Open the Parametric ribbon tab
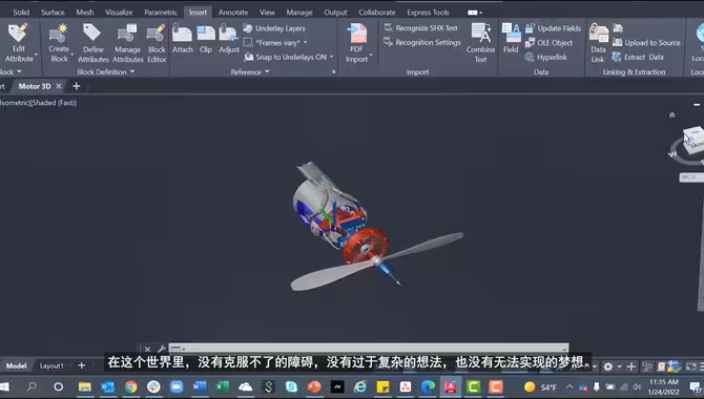This screenshot has width=704, height=399. pyautogui.click(x=160, y=13)
